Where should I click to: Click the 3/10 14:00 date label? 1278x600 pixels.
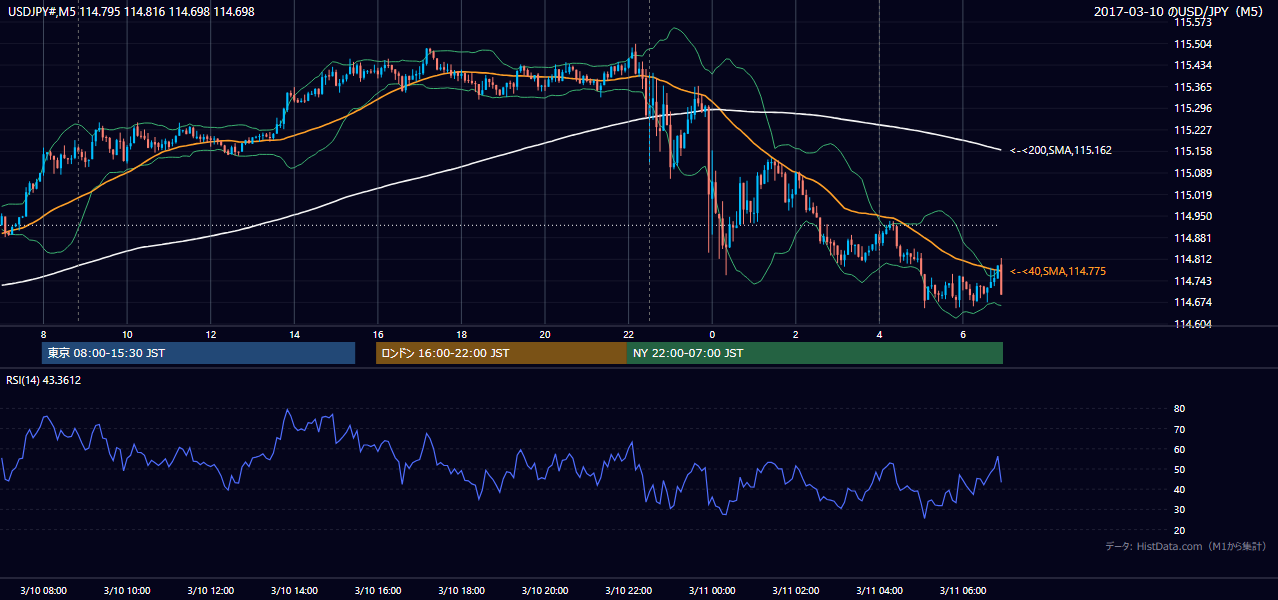pos(294,591)
